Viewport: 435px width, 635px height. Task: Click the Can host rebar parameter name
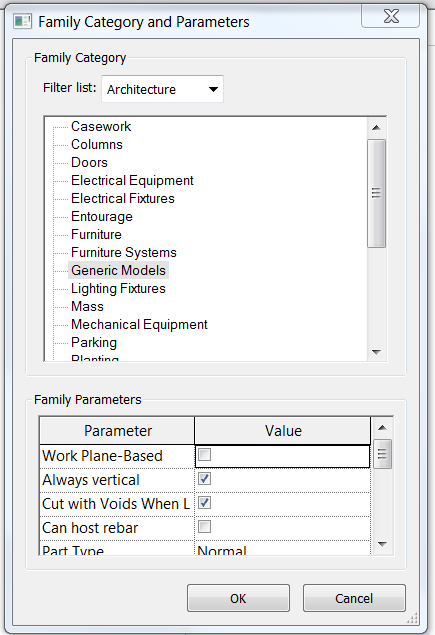coord(90,528)
